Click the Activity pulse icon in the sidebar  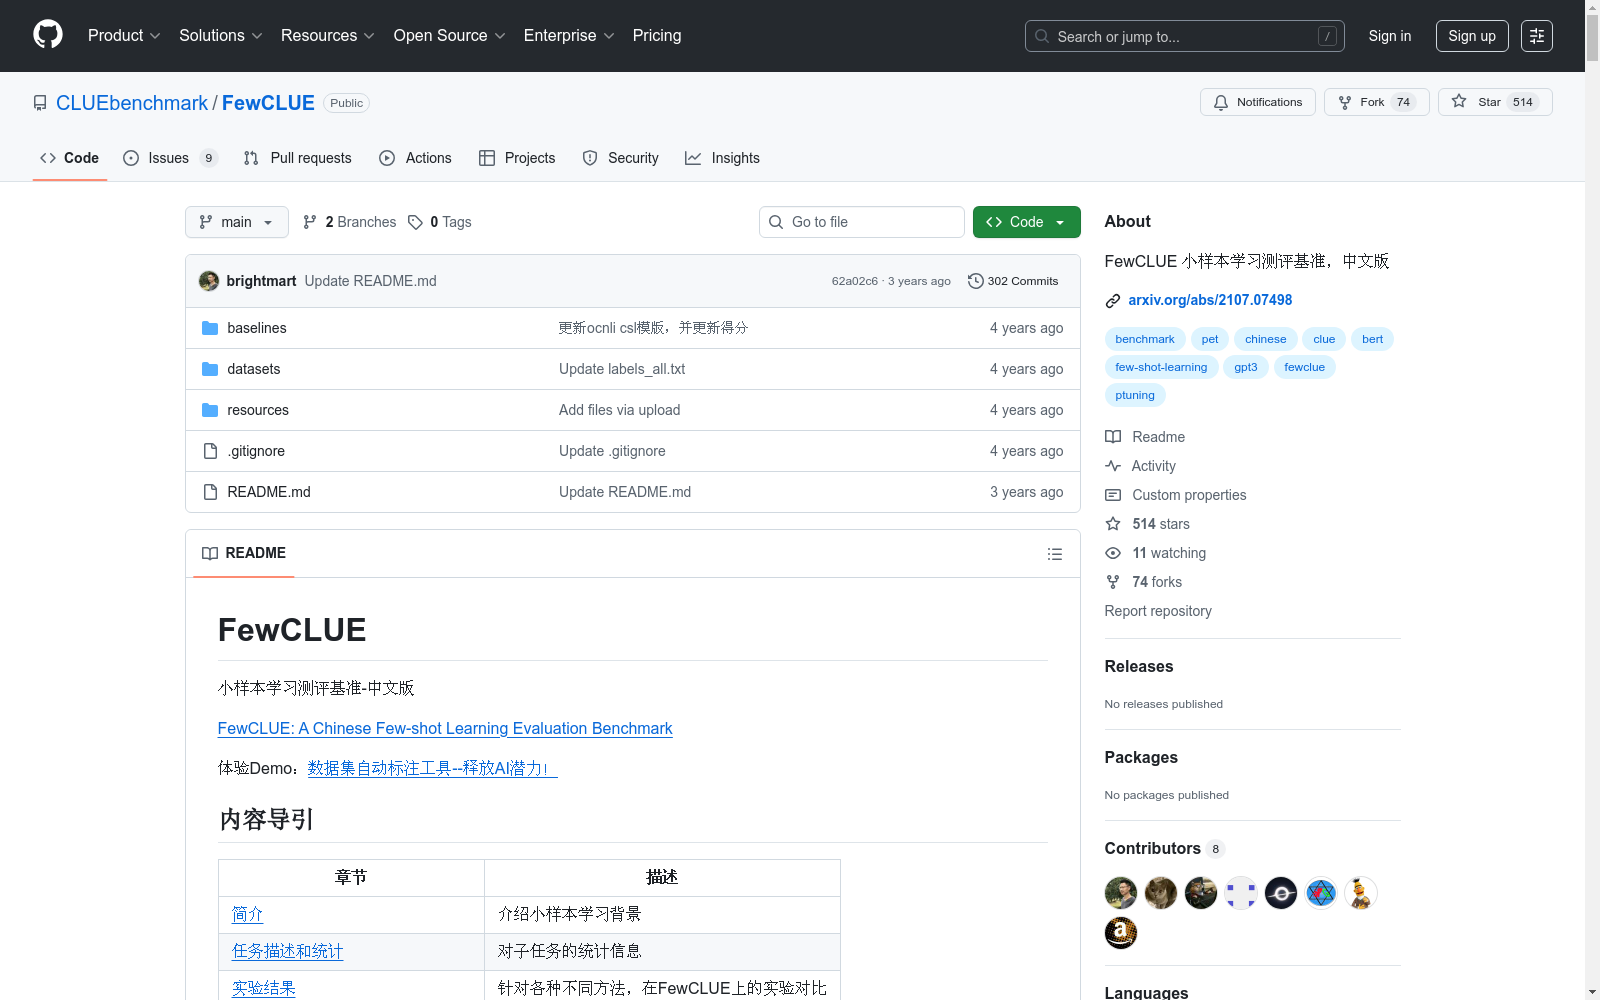click(1113, 465)
